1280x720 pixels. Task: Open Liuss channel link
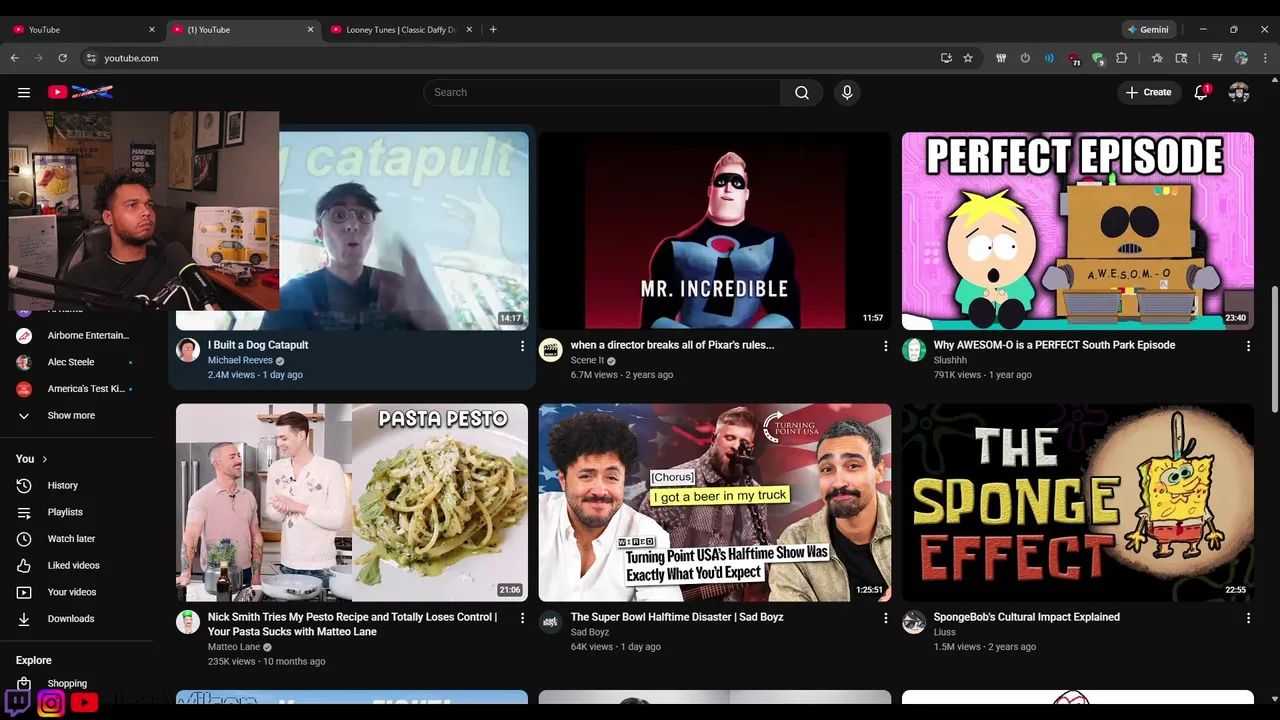[x=945, y=632]
